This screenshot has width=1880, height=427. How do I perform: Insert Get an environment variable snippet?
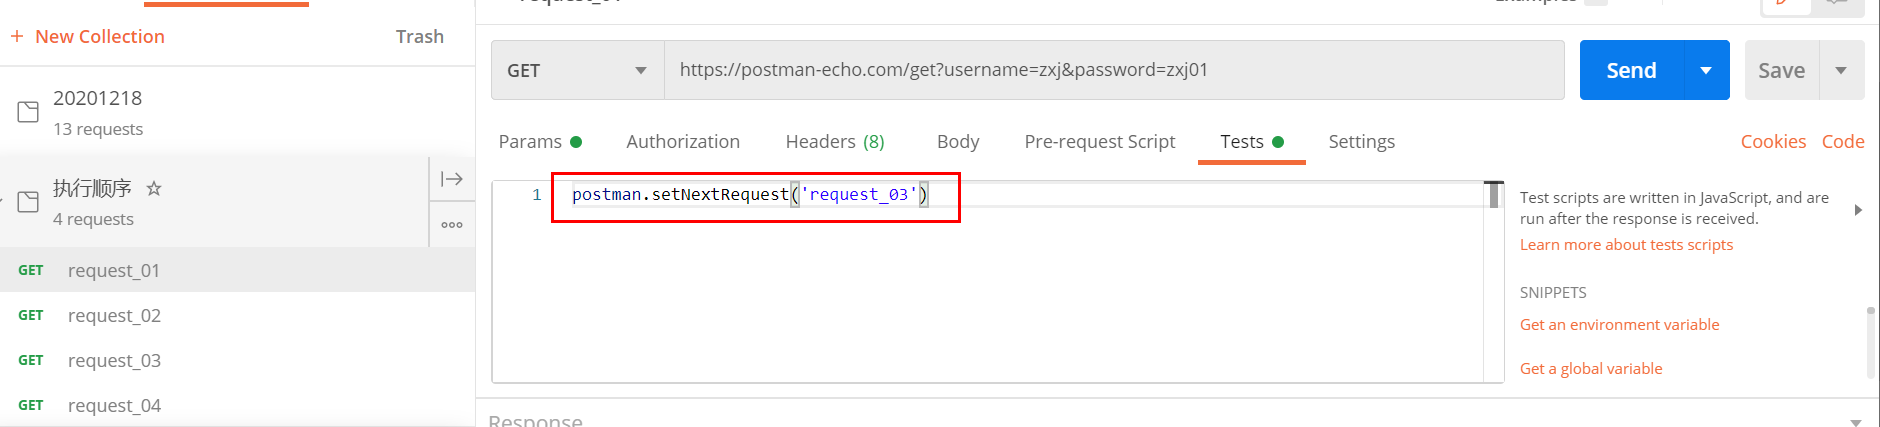click(x=1619, y=325)
